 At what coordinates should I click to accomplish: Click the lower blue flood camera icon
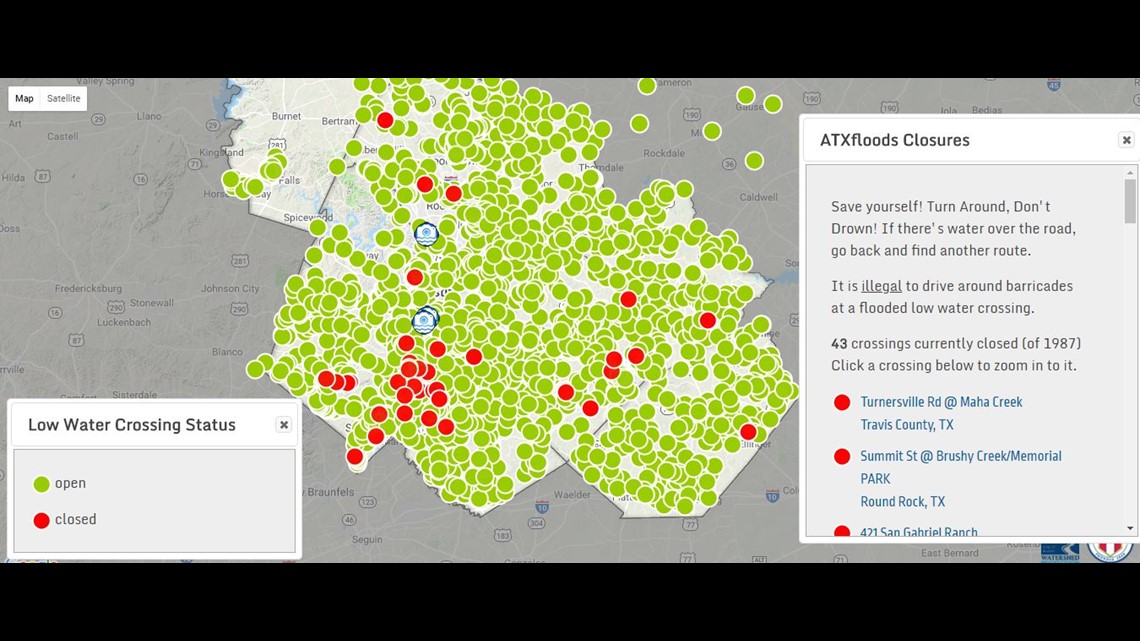425,321
